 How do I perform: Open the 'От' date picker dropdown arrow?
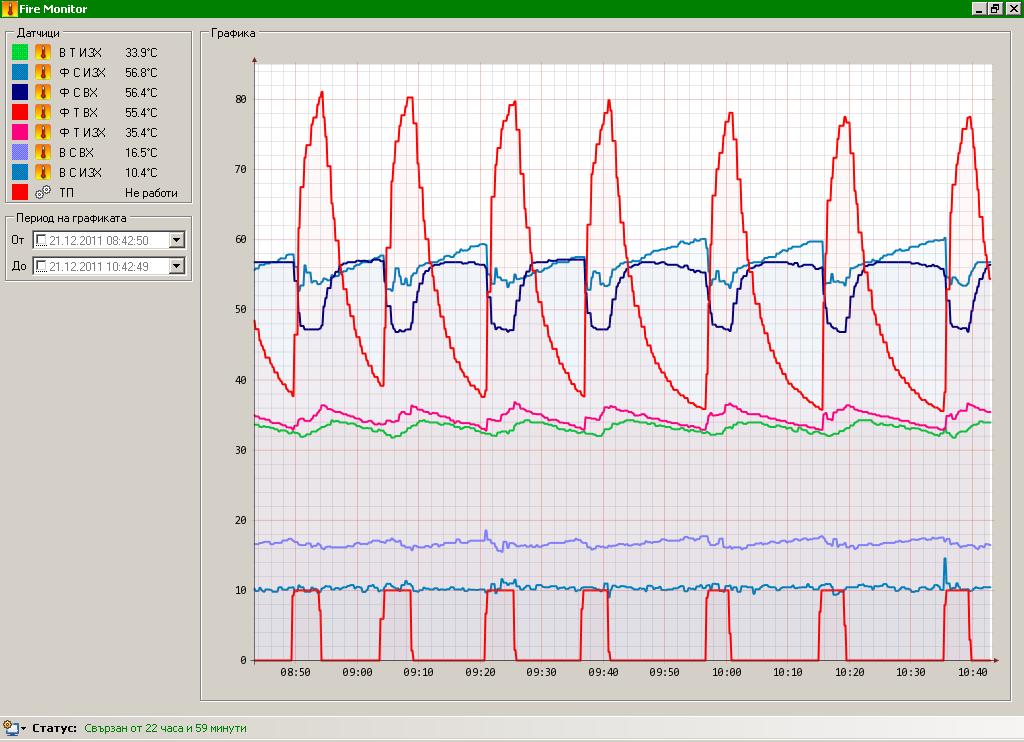click(177, 240)
